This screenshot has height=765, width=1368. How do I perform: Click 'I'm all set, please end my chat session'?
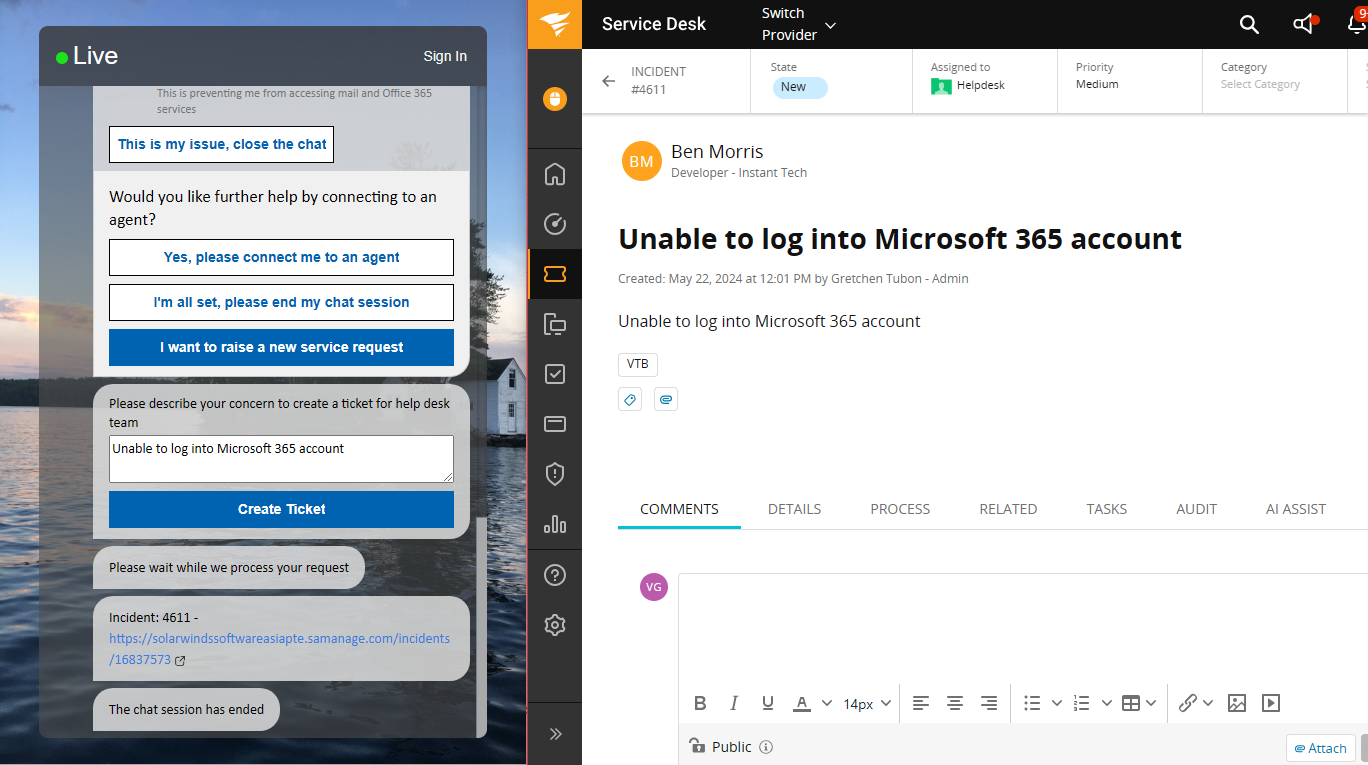click(281, 302)
